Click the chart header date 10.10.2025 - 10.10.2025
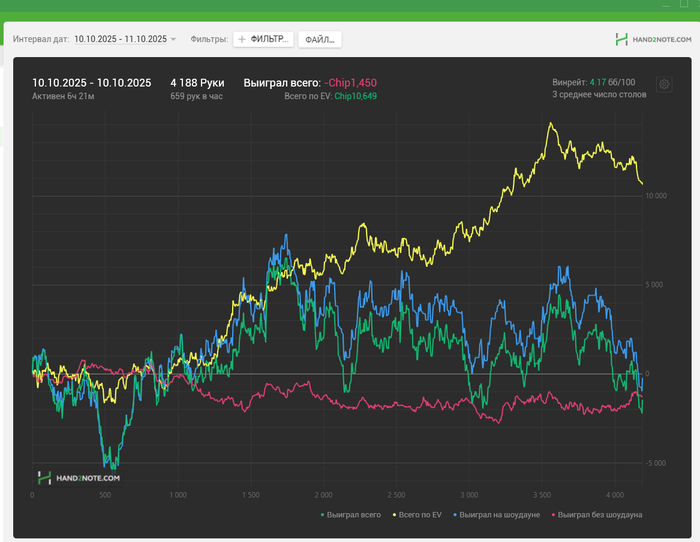 [91, 82]
